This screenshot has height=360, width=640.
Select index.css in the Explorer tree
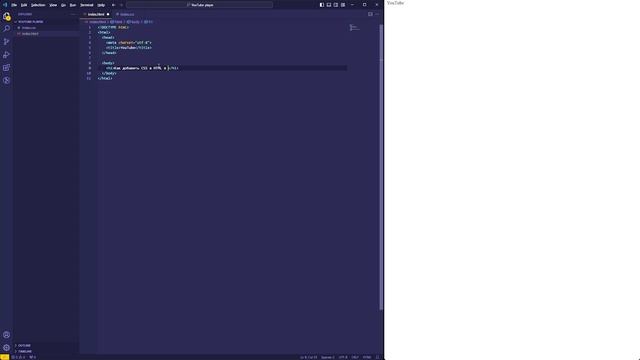coord(29,28)
